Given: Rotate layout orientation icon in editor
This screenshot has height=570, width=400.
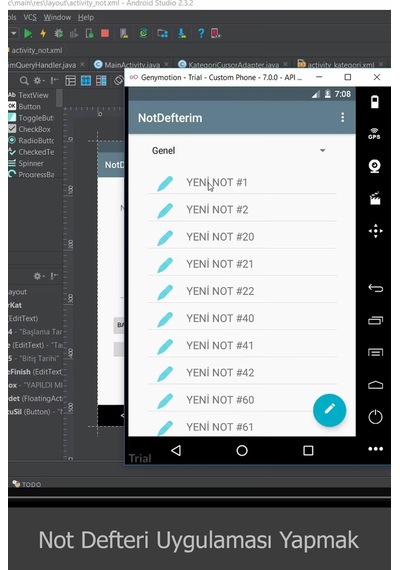Looking at the screenshot, I should [x=118, y=81].
